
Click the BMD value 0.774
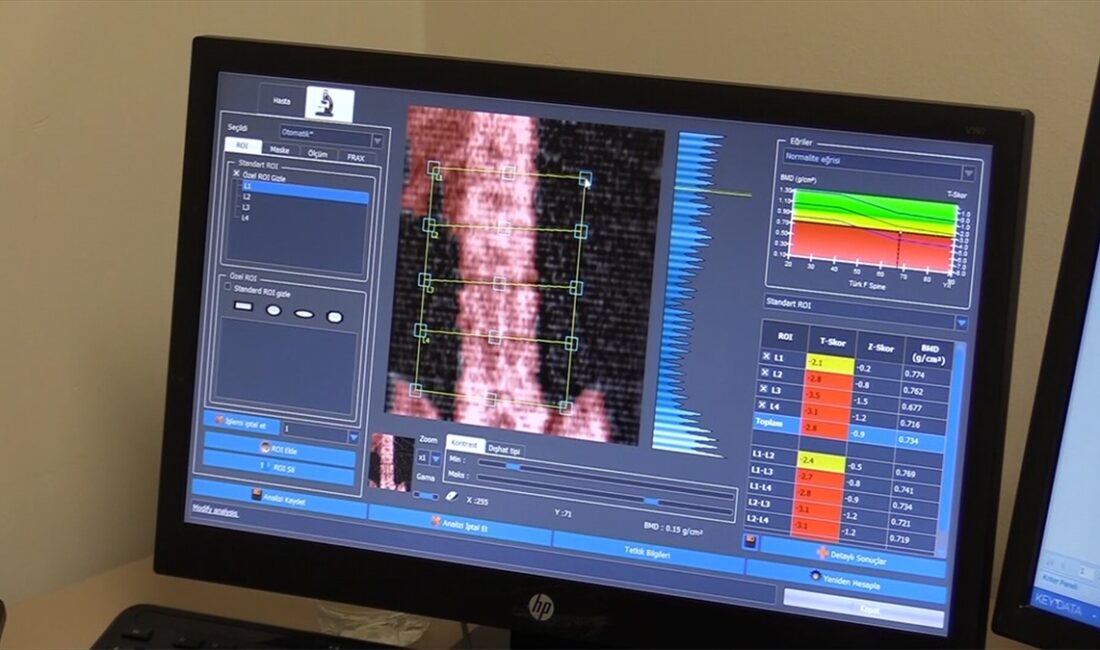pos(914,374)
